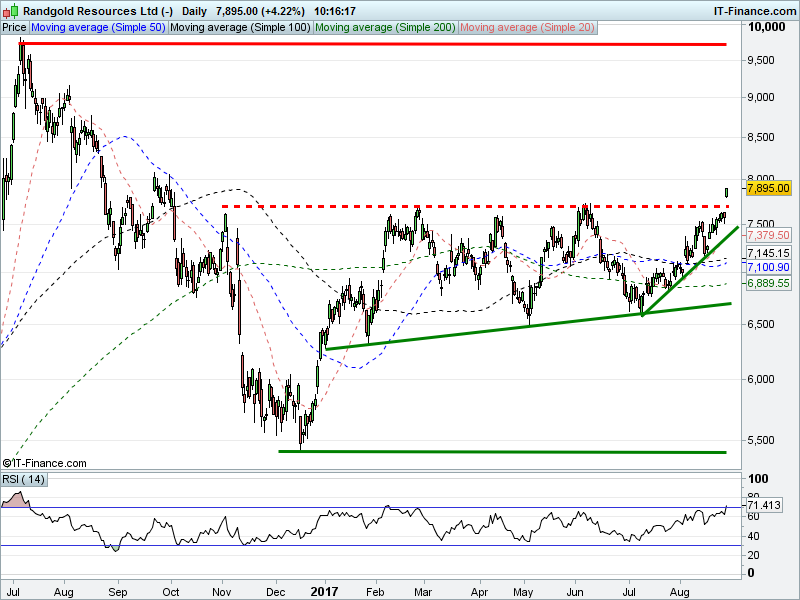Click the Jul label at the axis start
800x600 pixels.
coord(14,592)
